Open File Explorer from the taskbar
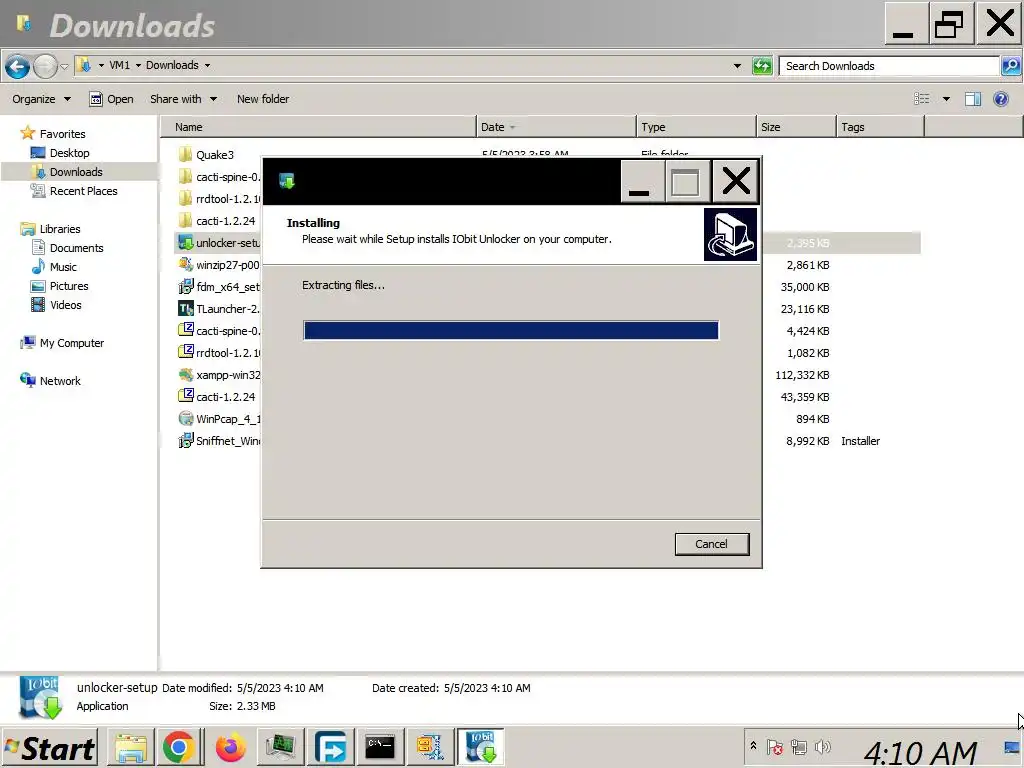This screenshot has height=768, width=1024. tap(131, 747)
